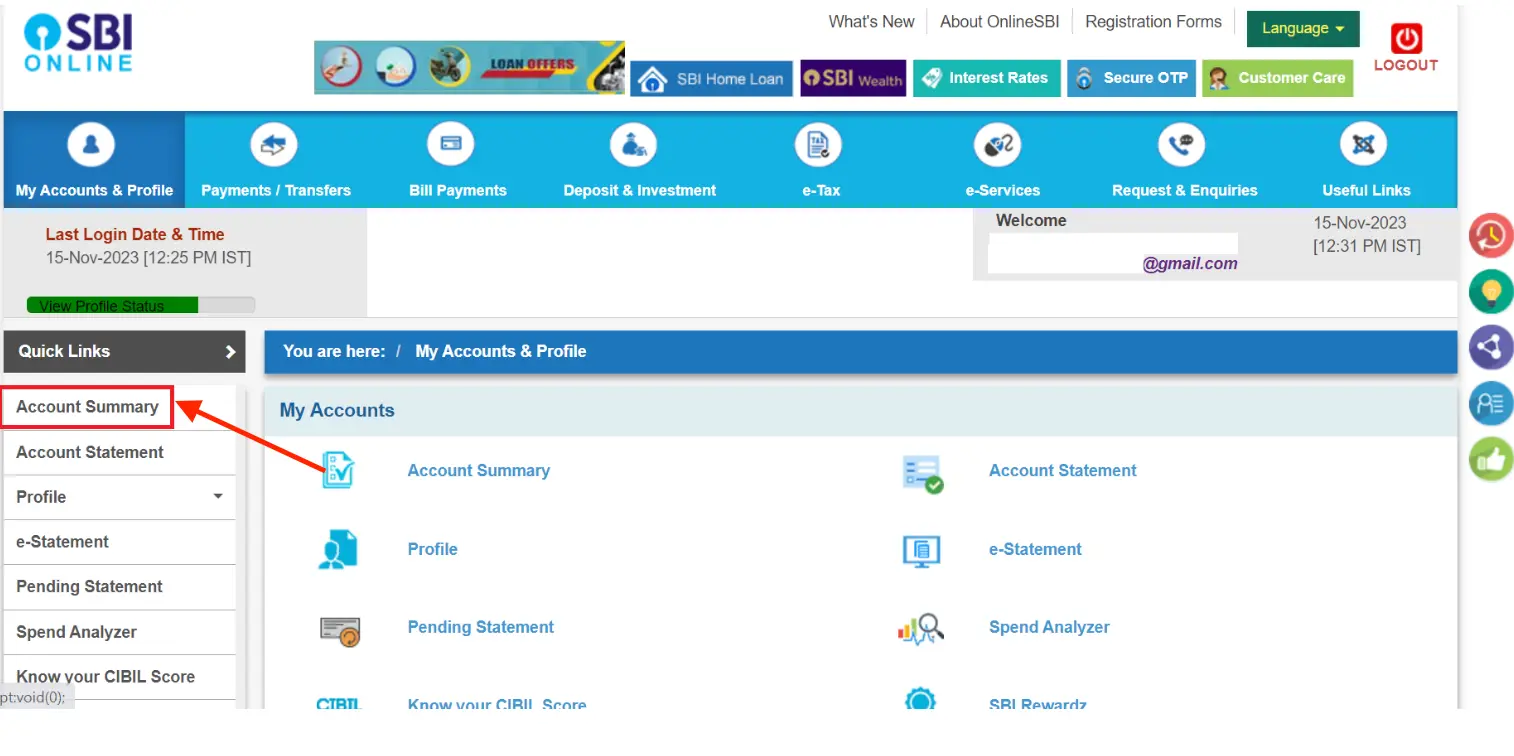Click the About OnlineSBI link
This screenshot has height=756, width=1514.
coord(1000,21)
